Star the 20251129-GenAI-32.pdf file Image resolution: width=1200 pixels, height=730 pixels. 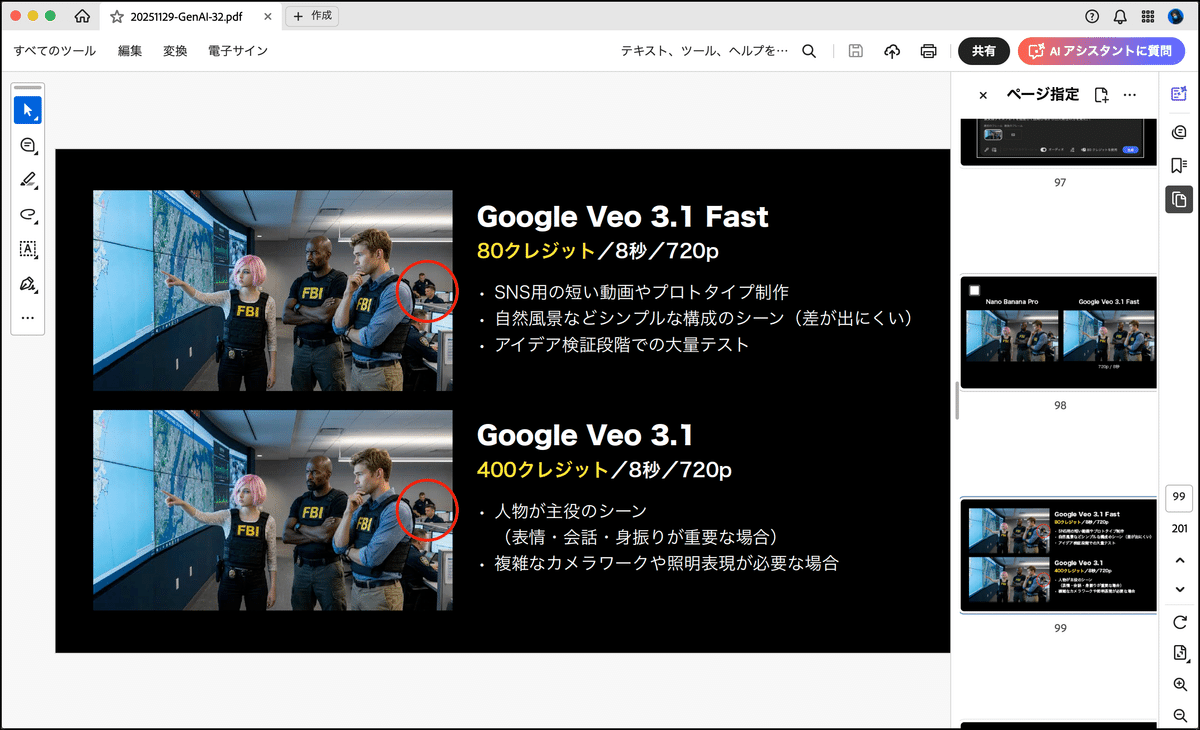(x=117, y=17)
